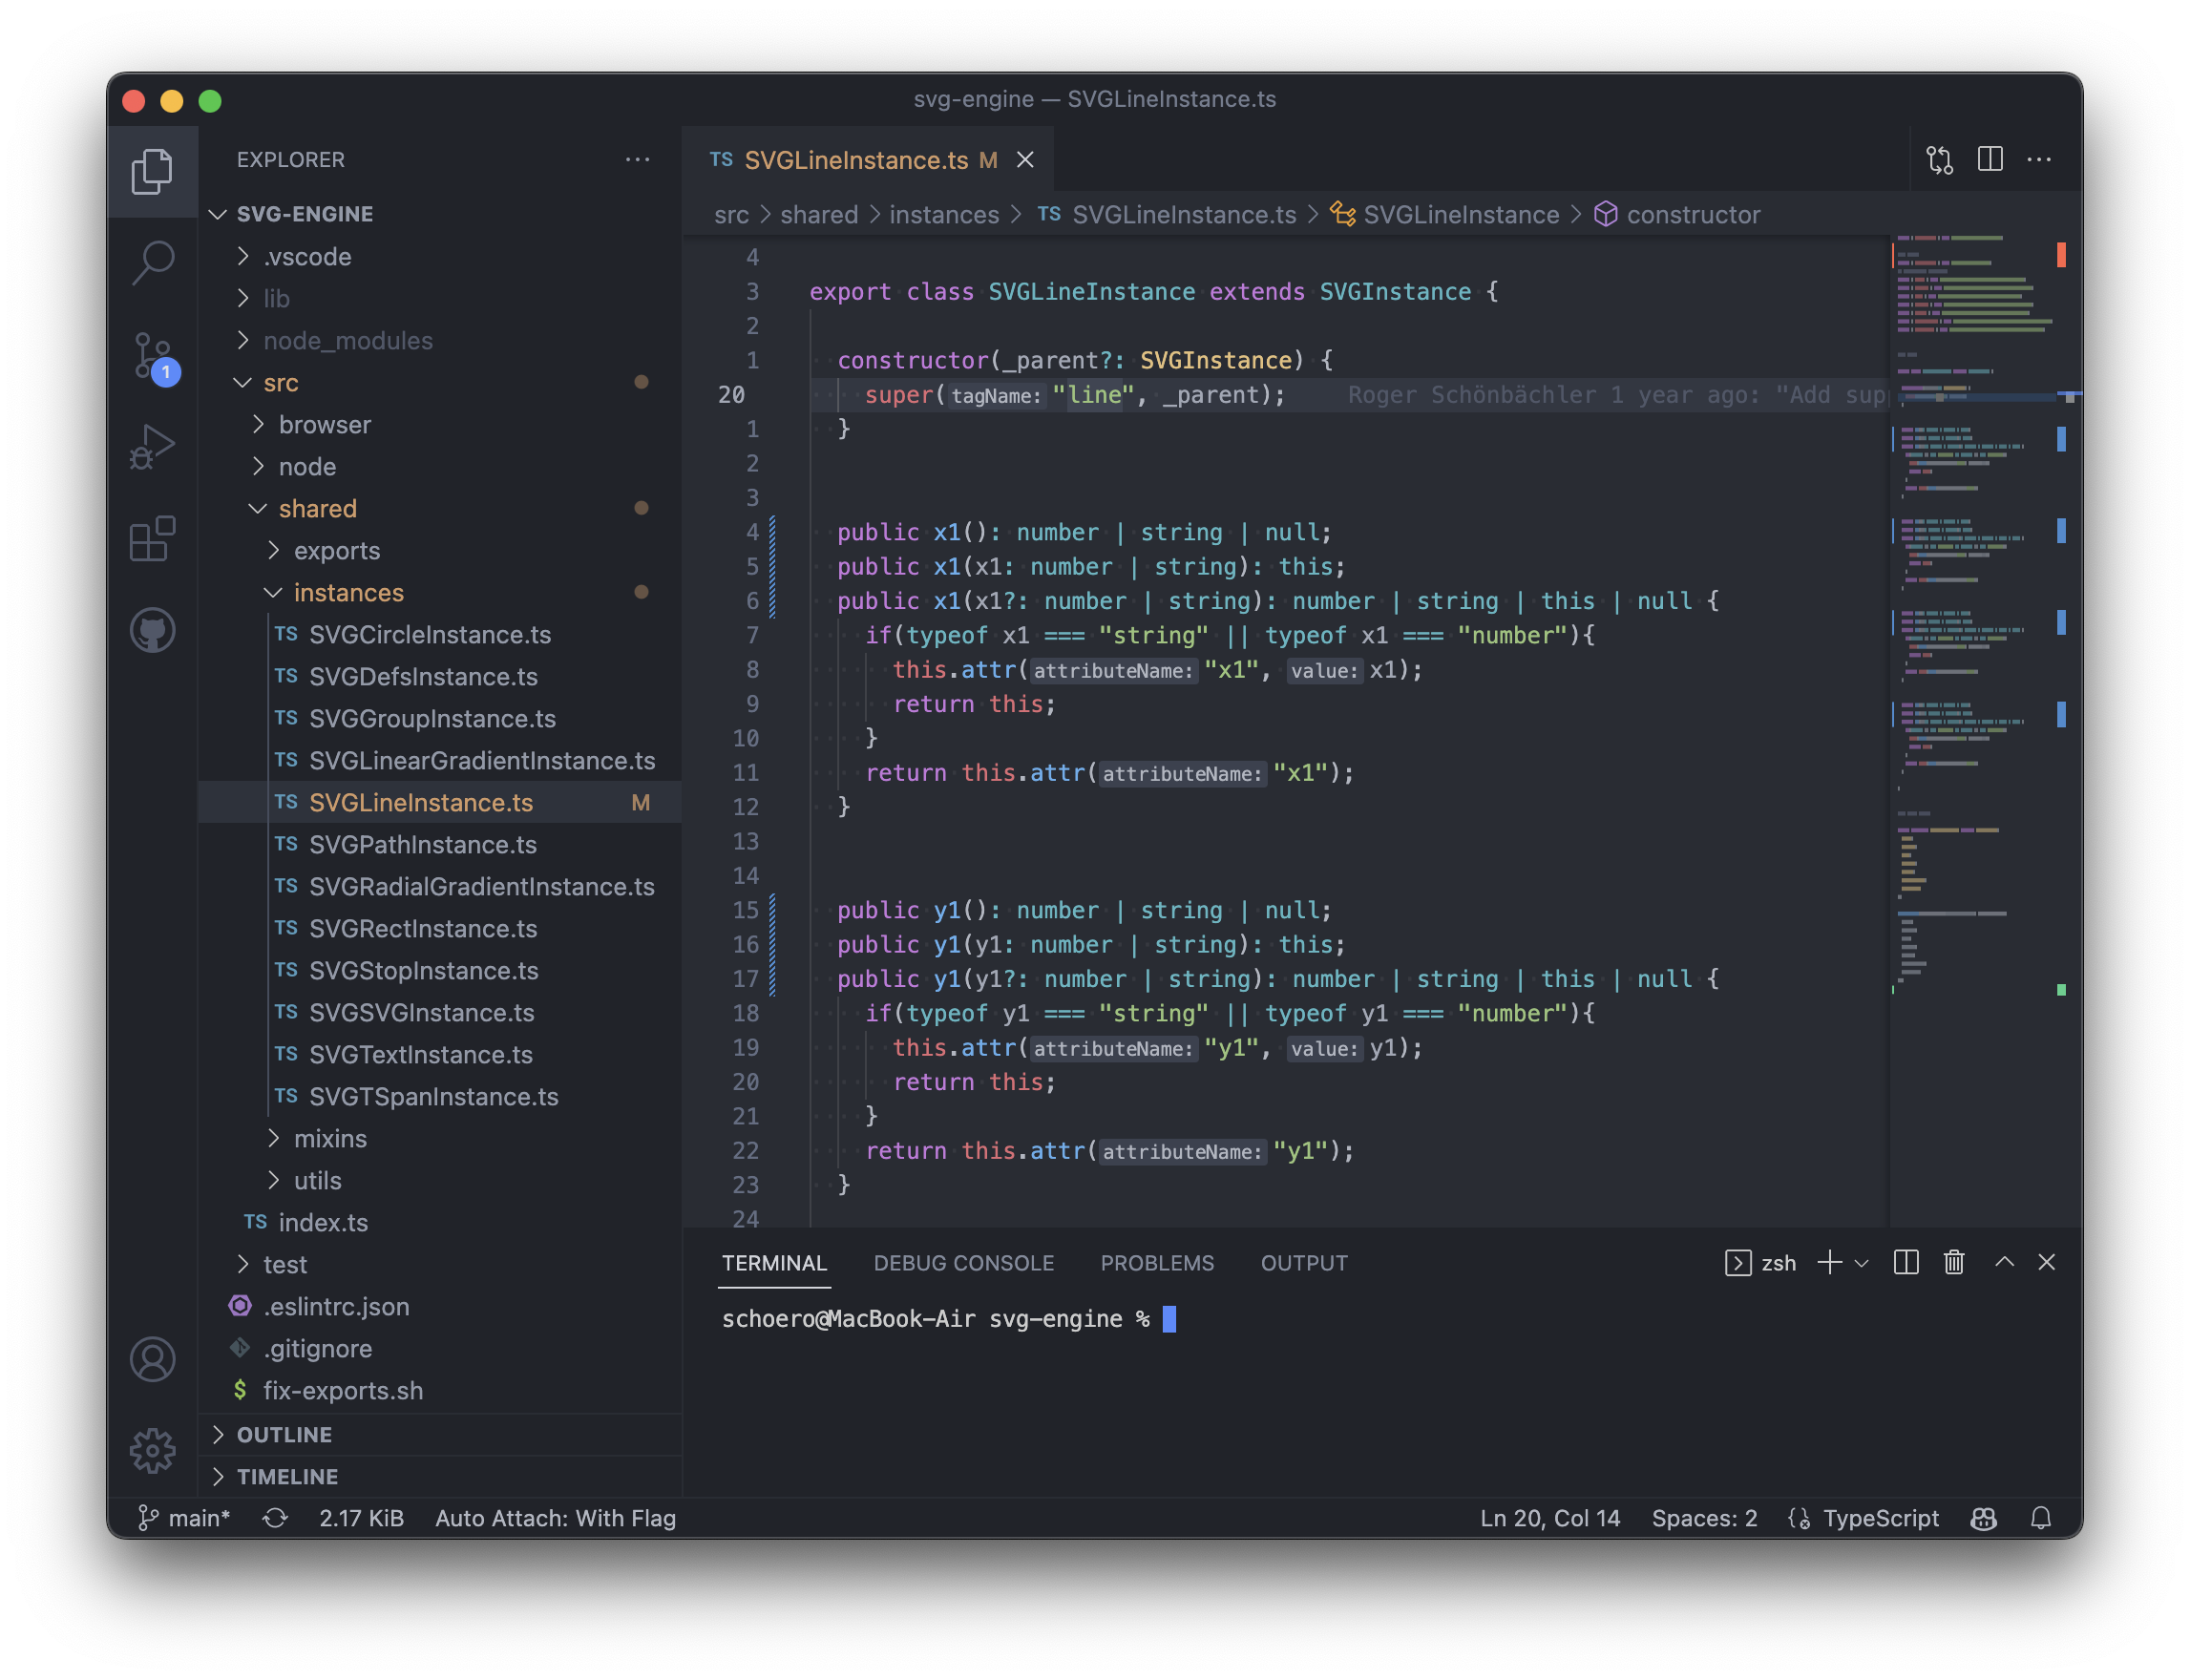Switch to the PROBLEMS tab

click(x=1157, y=1263)
